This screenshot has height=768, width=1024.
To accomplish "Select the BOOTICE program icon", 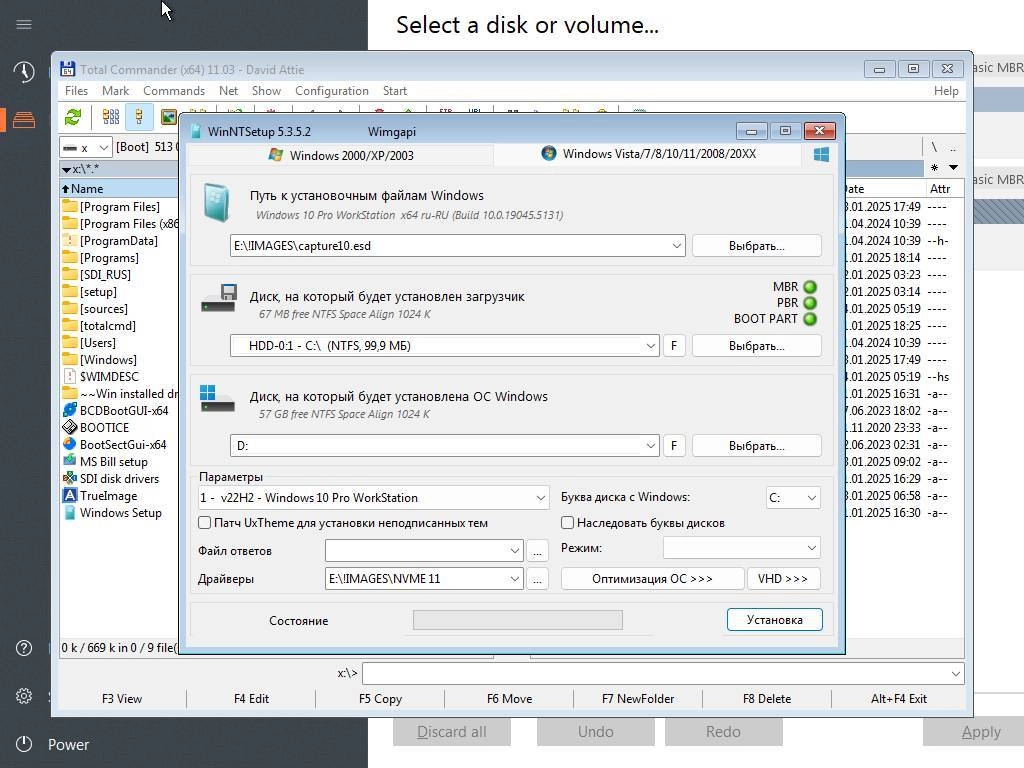I will tap(70, 427).
